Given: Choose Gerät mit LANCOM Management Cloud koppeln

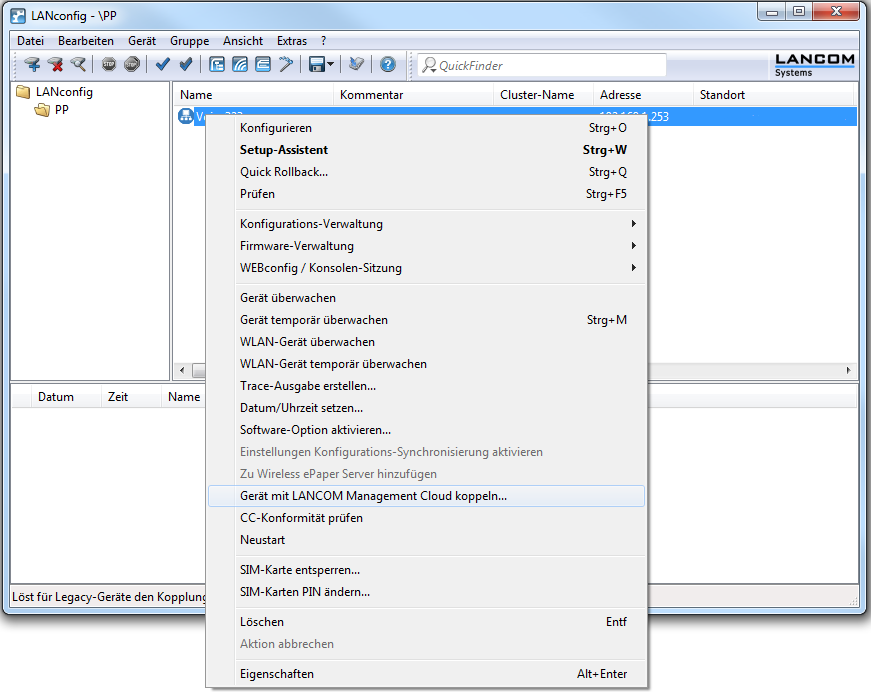Looking at the screenshot, I should point(373,496).
